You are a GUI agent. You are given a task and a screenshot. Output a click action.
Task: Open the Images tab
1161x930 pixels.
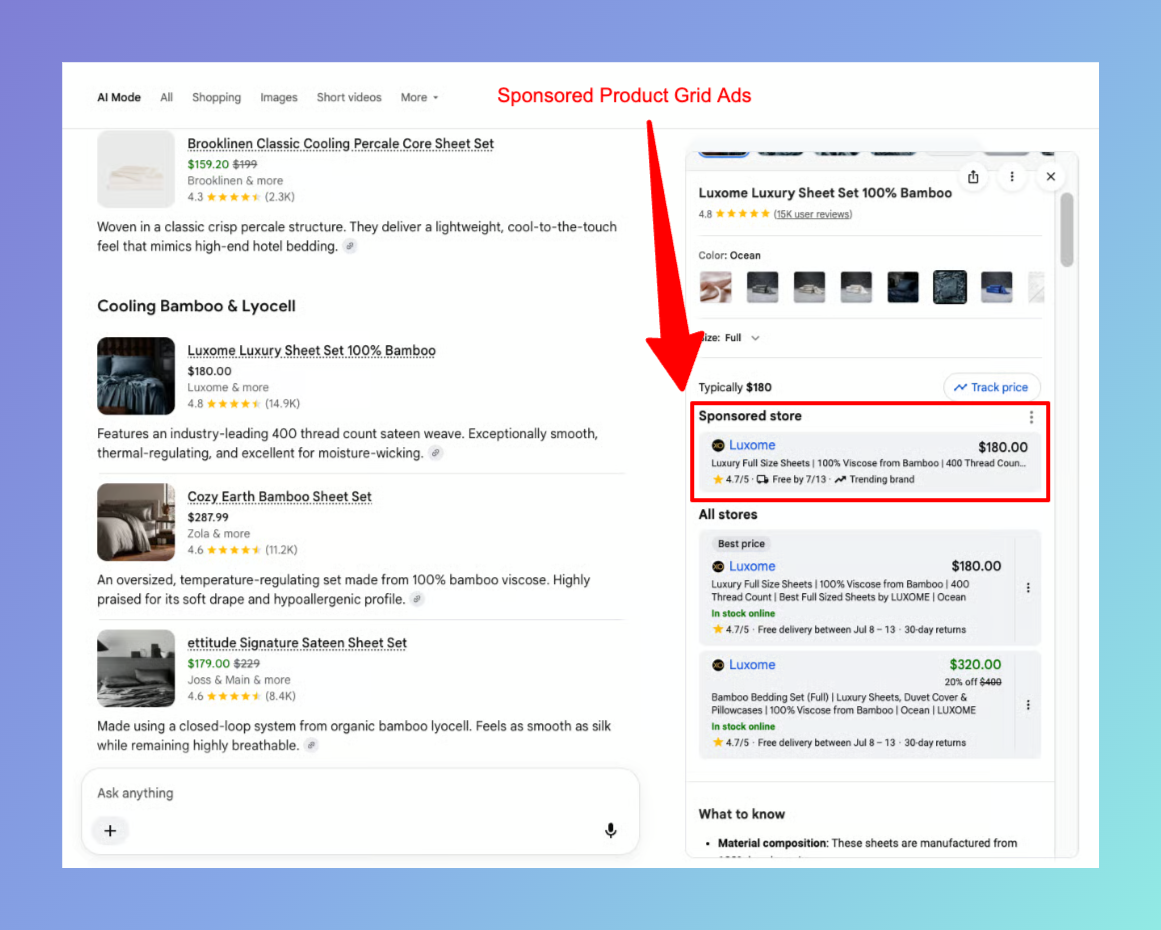pos(278,97)
